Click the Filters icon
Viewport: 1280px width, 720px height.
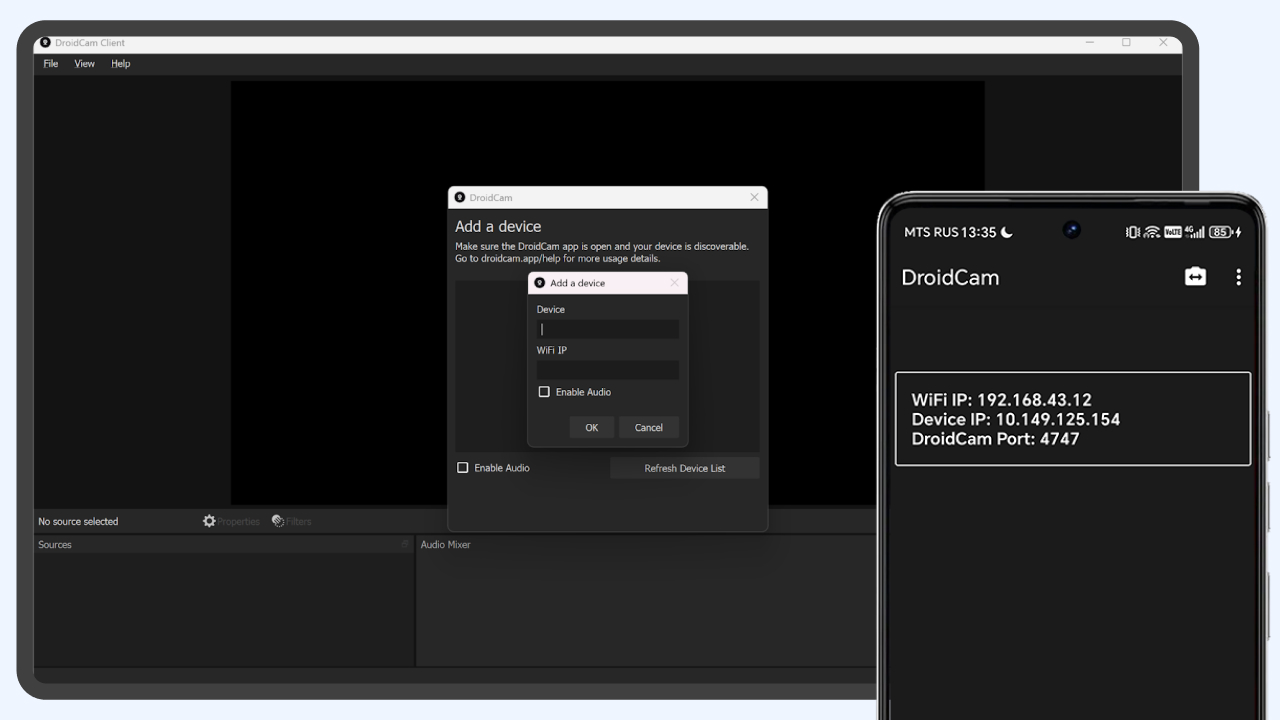coord(278,521)
